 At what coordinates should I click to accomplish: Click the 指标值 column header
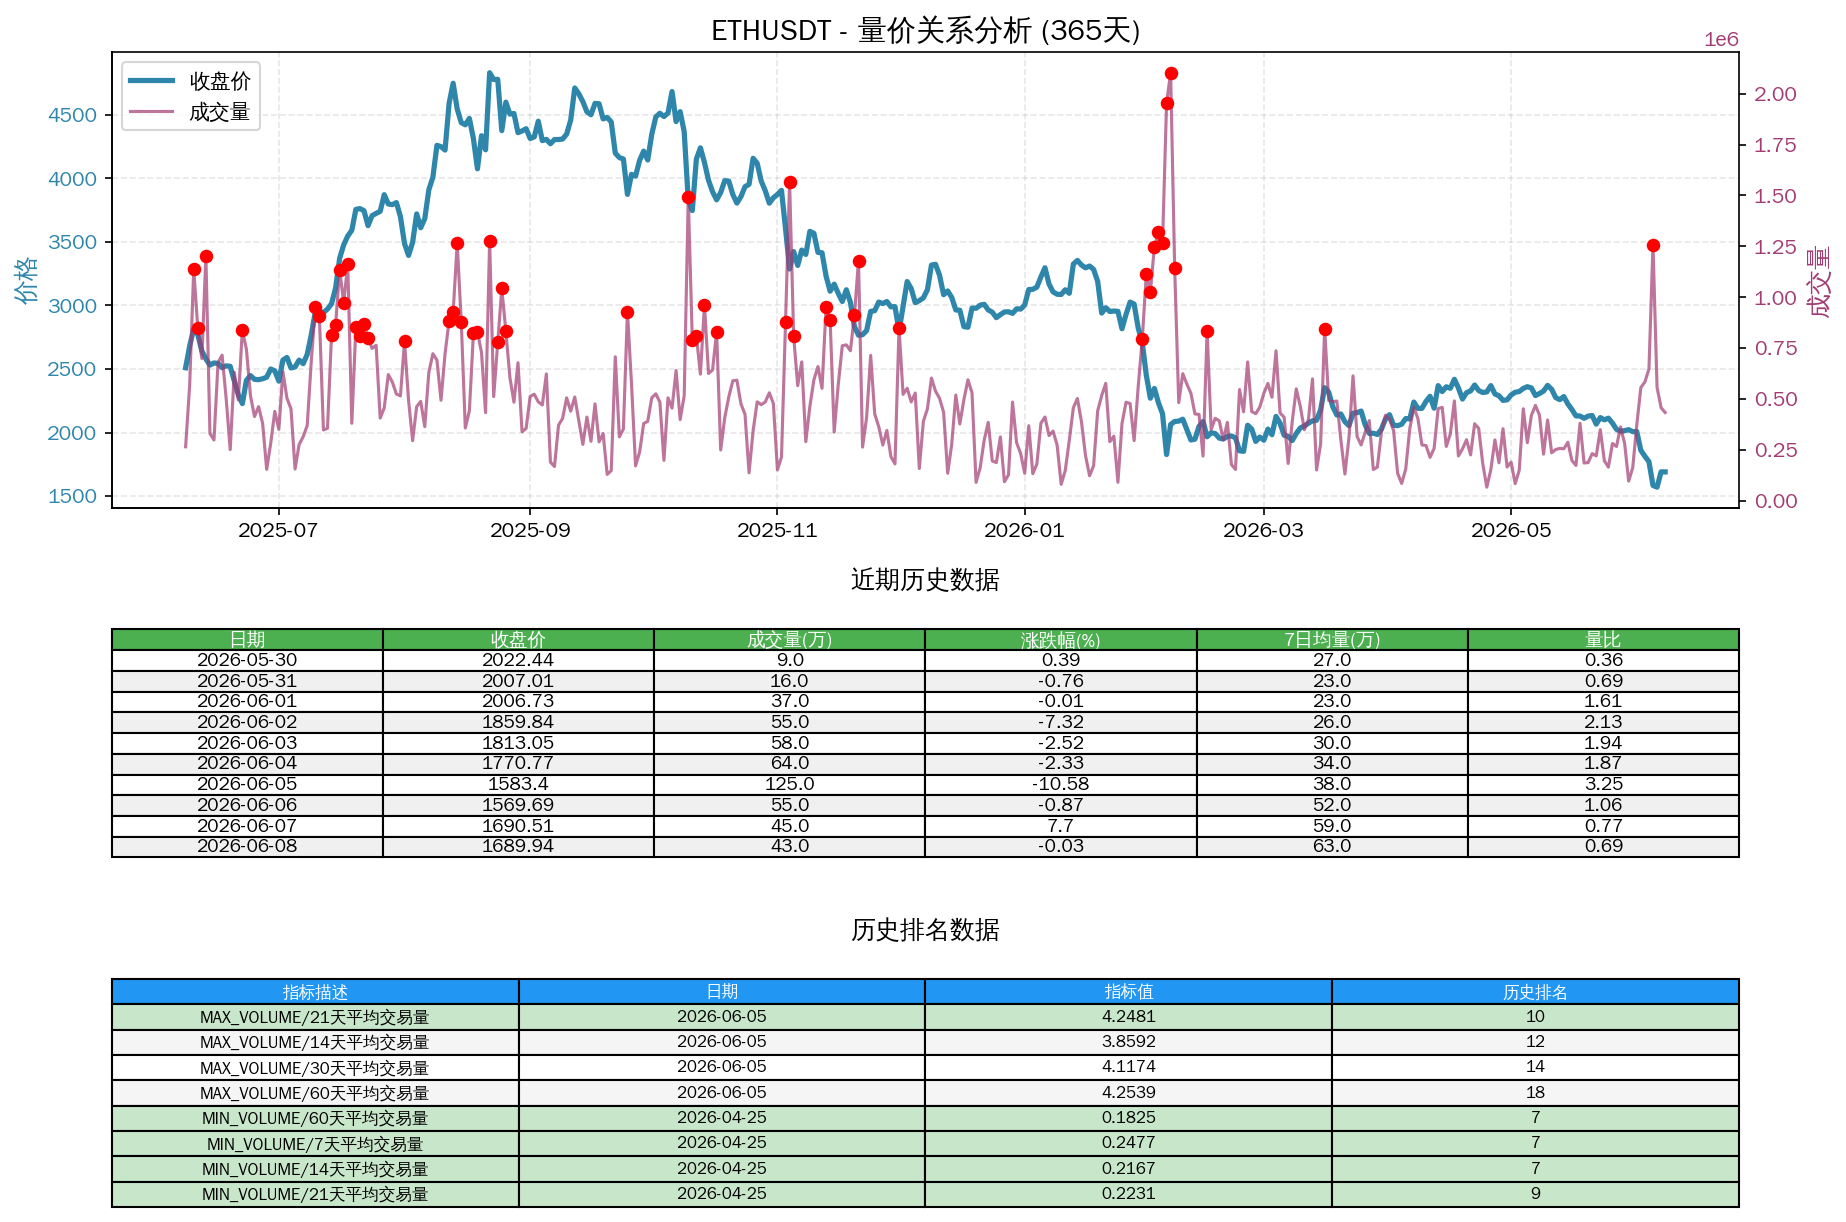pos(1129,992)
